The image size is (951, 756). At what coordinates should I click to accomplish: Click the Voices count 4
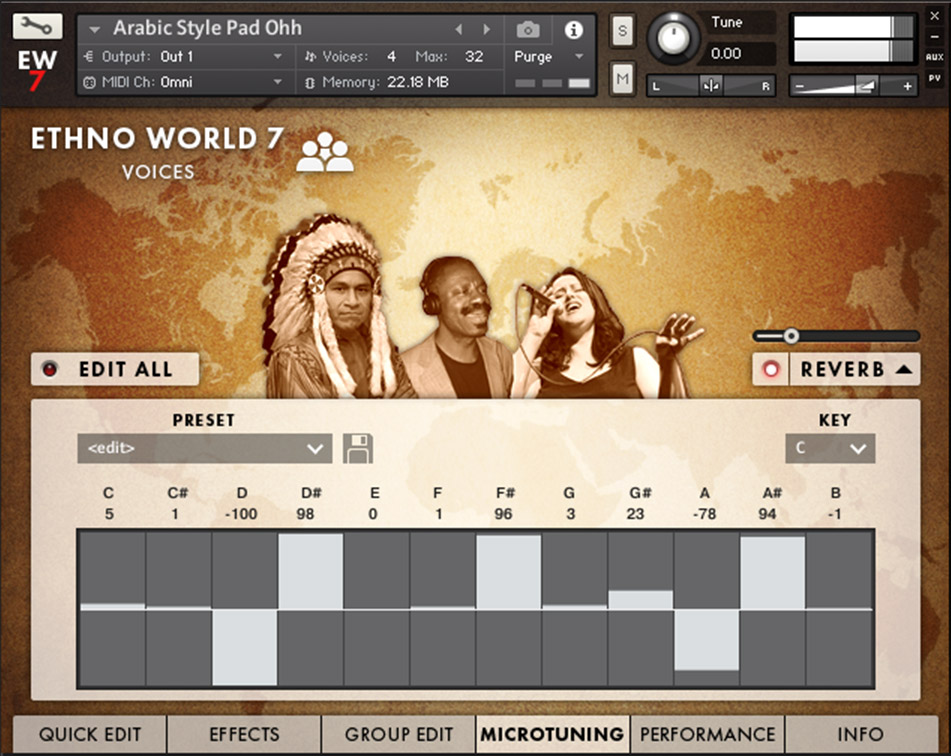click(x=391, y=56)
